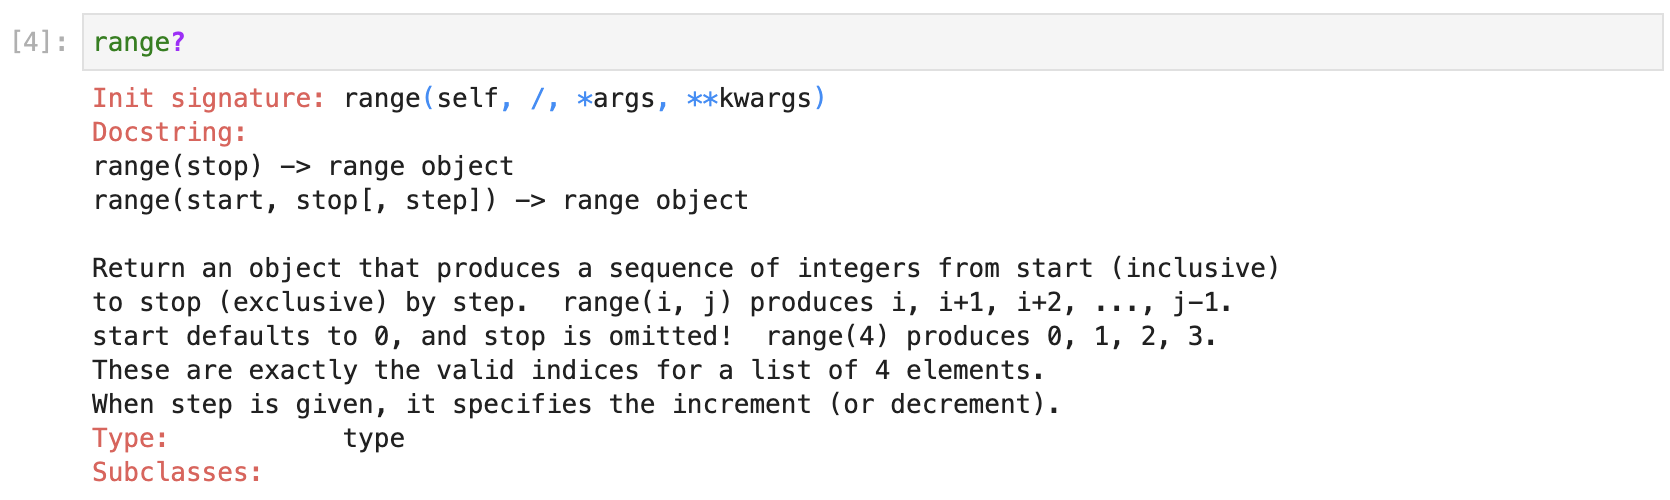Click the "*args" parameter in the signature

(616, 98)
